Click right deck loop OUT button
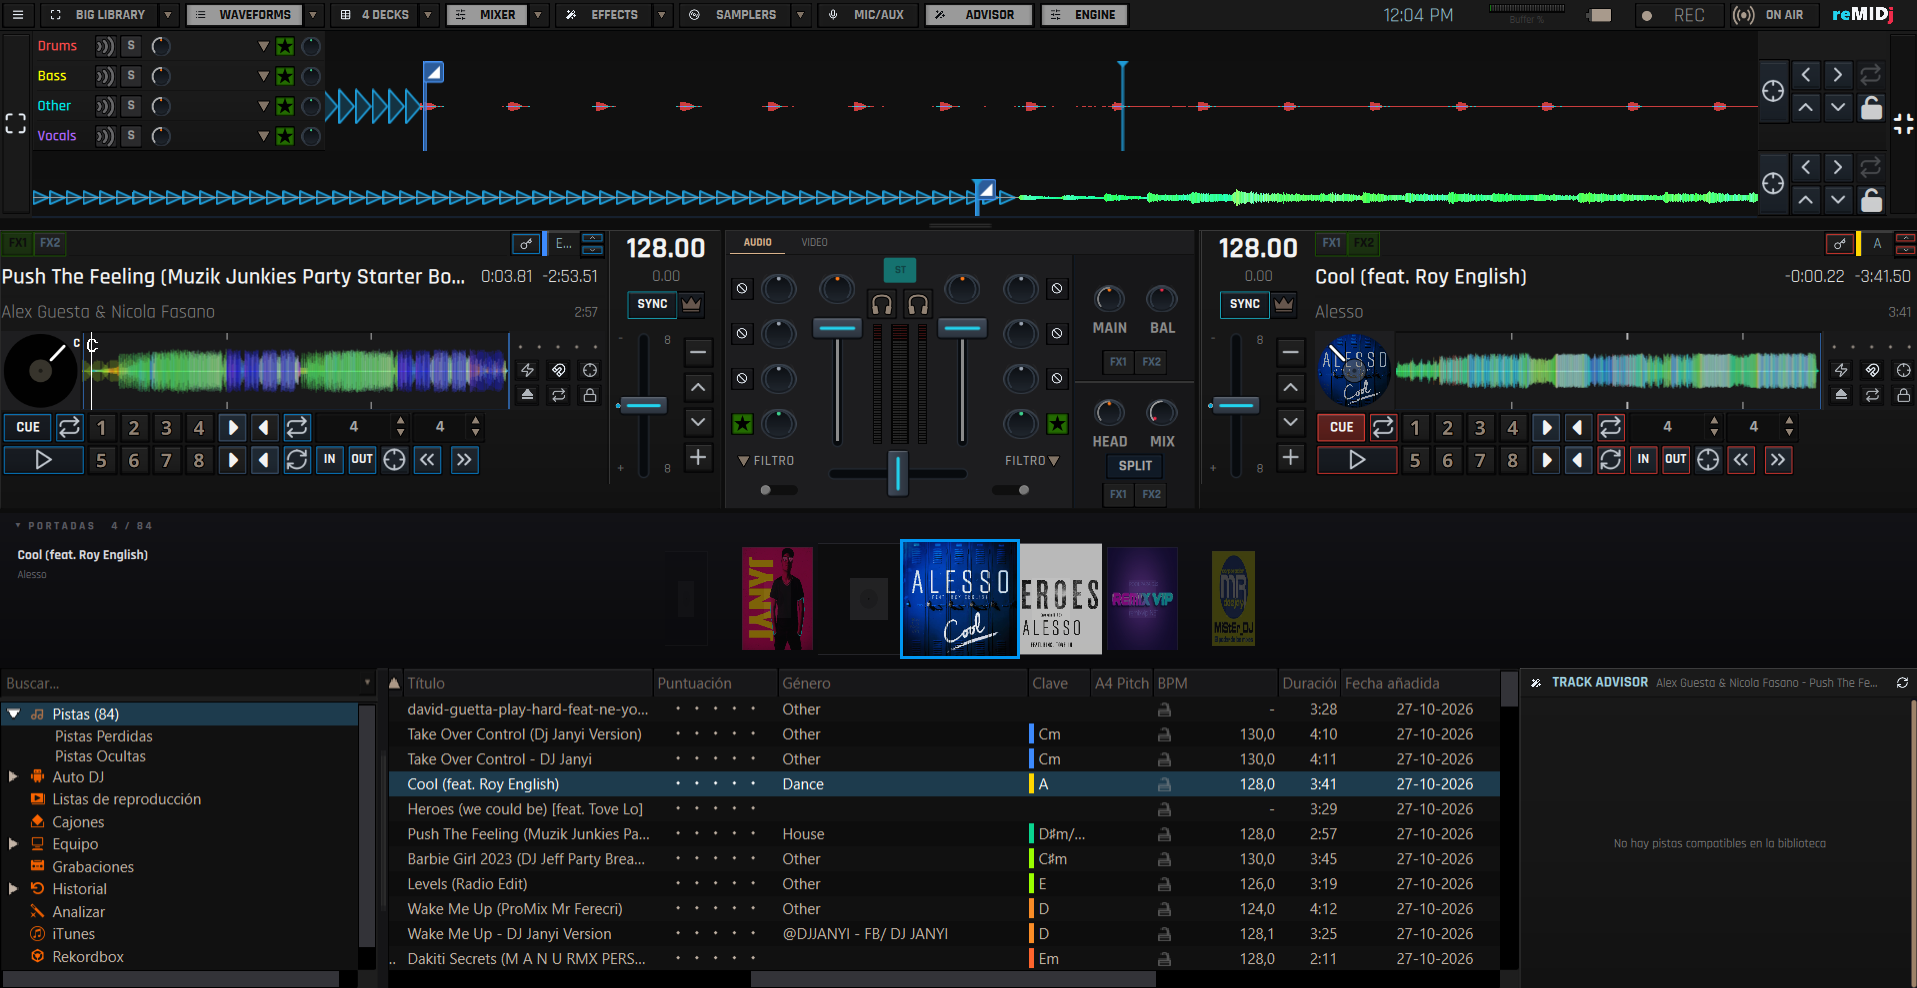Screen dimensions: 1917x988 click(1675, 460)
